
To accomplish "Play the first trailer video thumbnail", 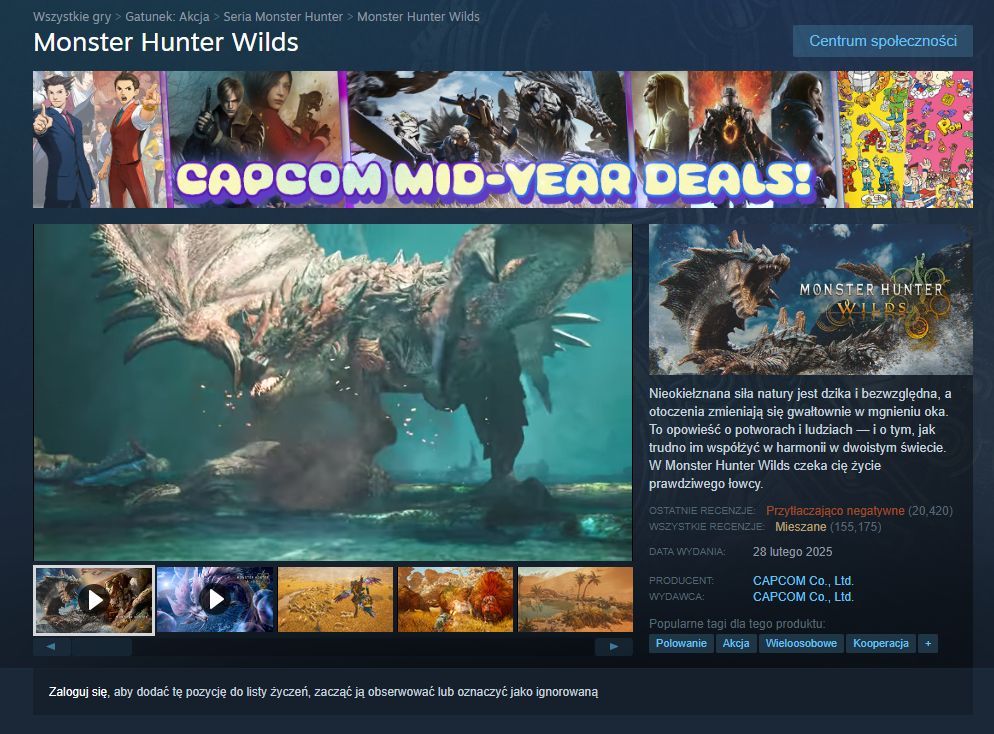I will coord(94,600).
